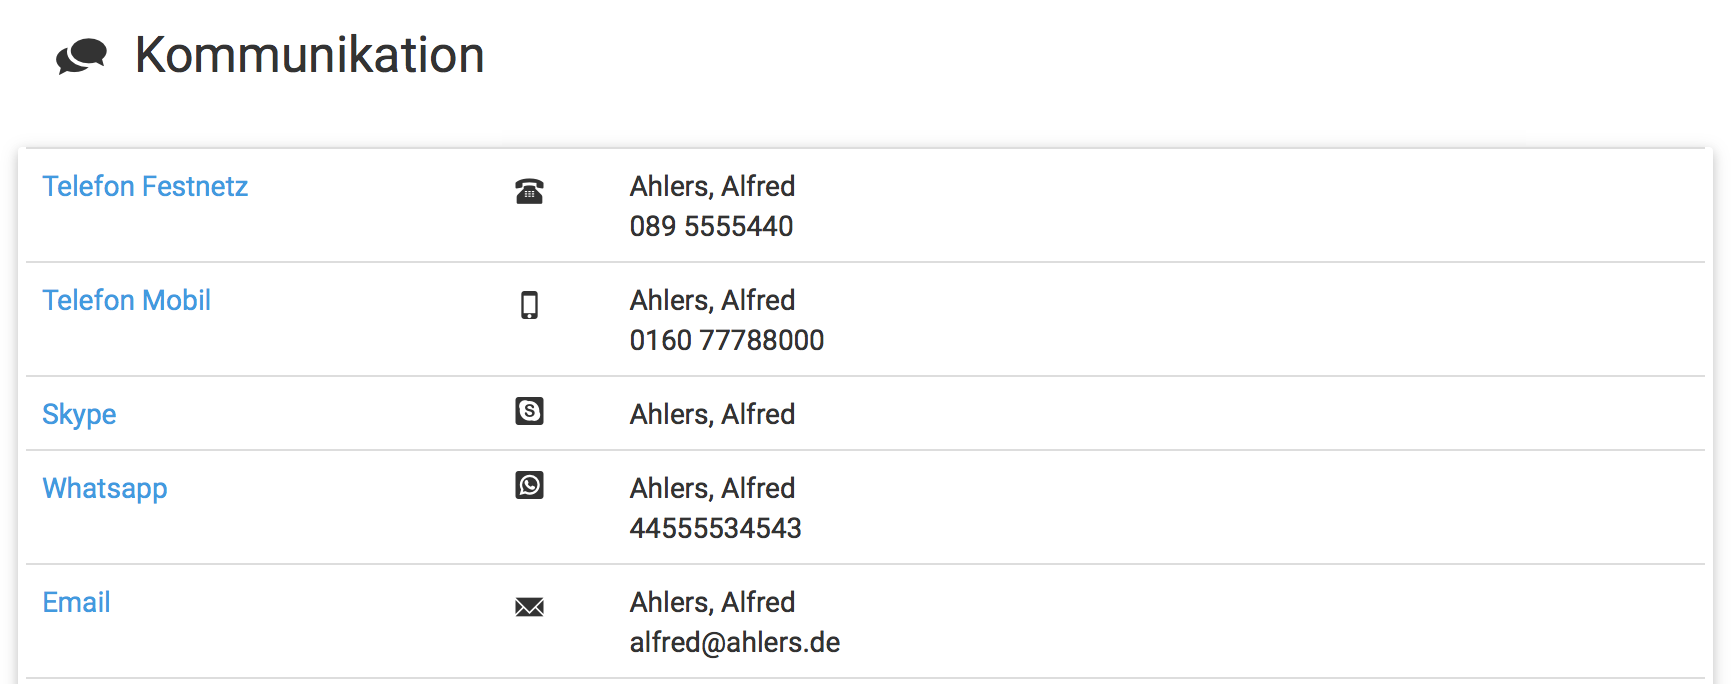Viewport: 1736px width, 684px height.
Task: Click the Skype logo icon
Action: tap(529, 411)
